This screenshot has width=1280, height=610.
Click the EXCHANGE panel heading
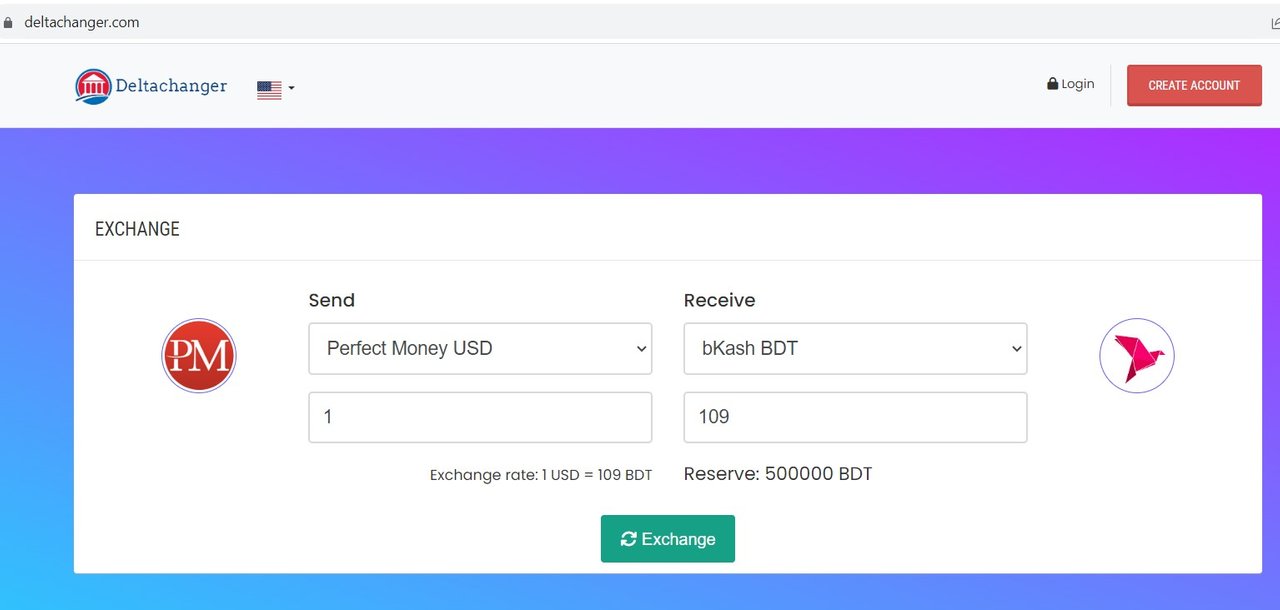(137, 229)
